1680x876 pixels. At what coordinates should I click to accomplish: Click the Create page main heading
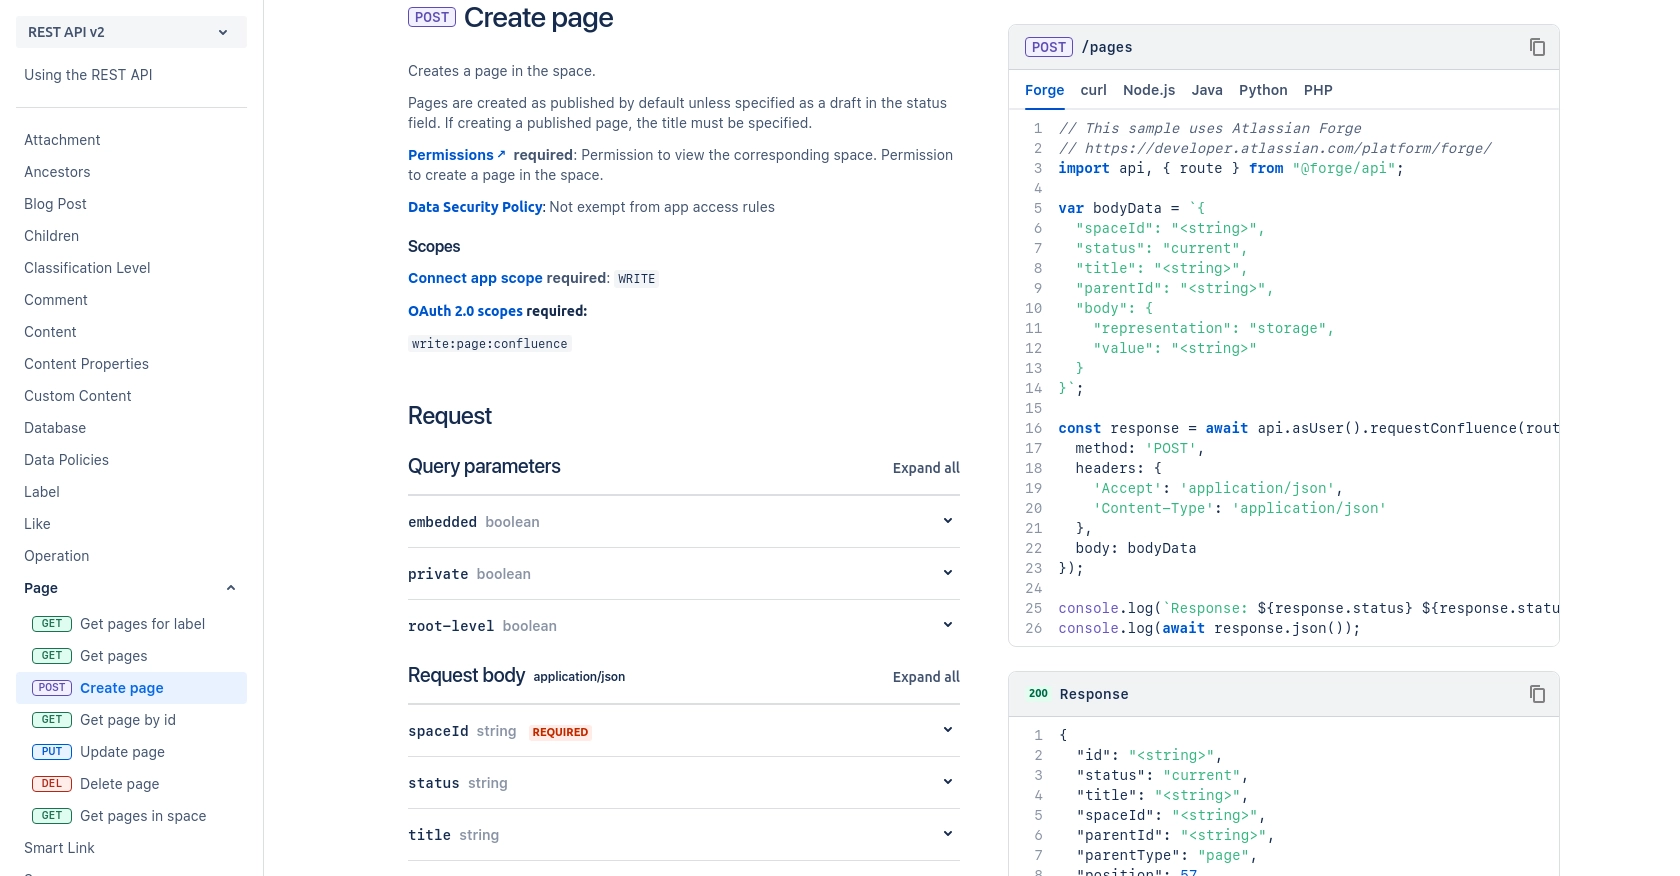click(539, 17)
